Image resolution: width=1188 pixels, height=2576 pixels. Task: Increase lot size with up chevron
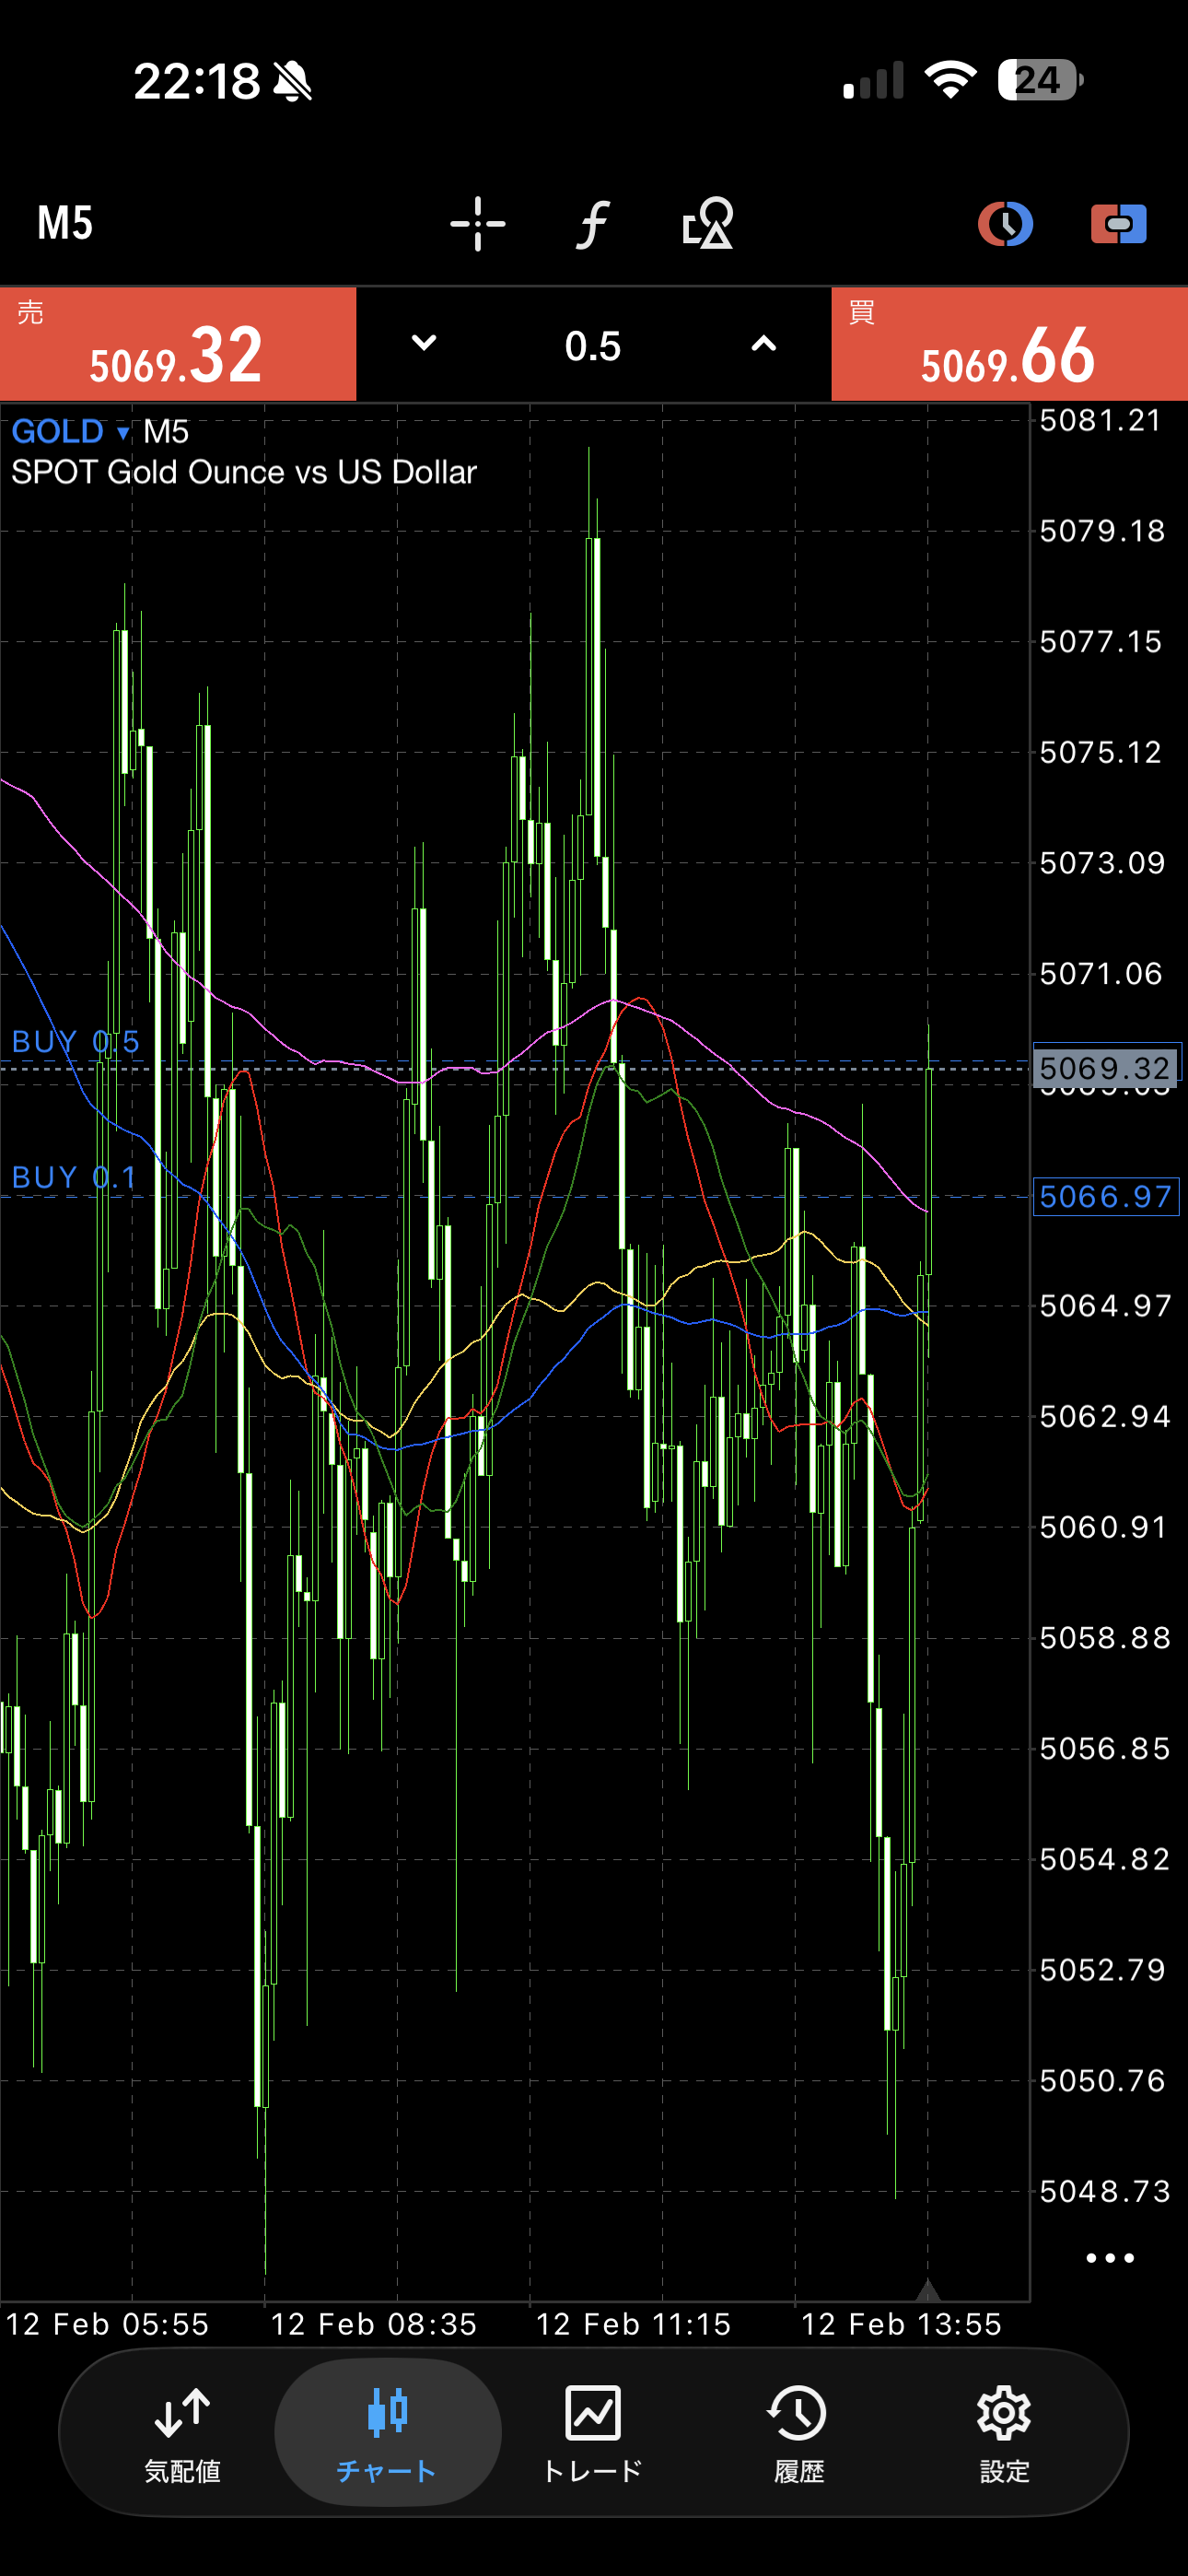763,344
